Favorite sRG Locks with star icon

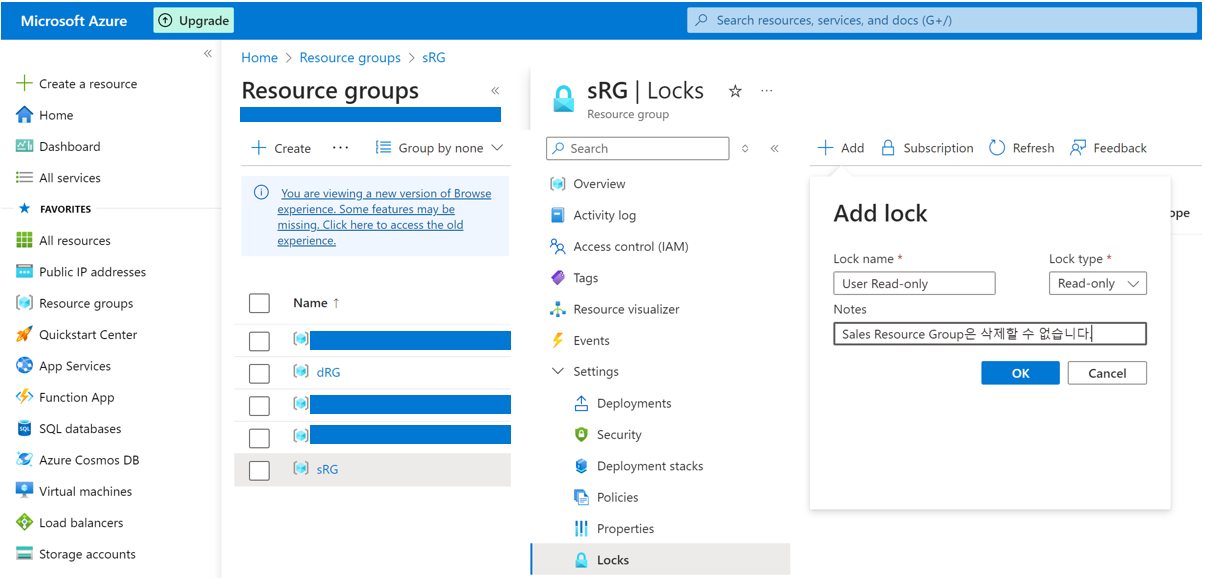pyautogui.click(x=735, y=91)
